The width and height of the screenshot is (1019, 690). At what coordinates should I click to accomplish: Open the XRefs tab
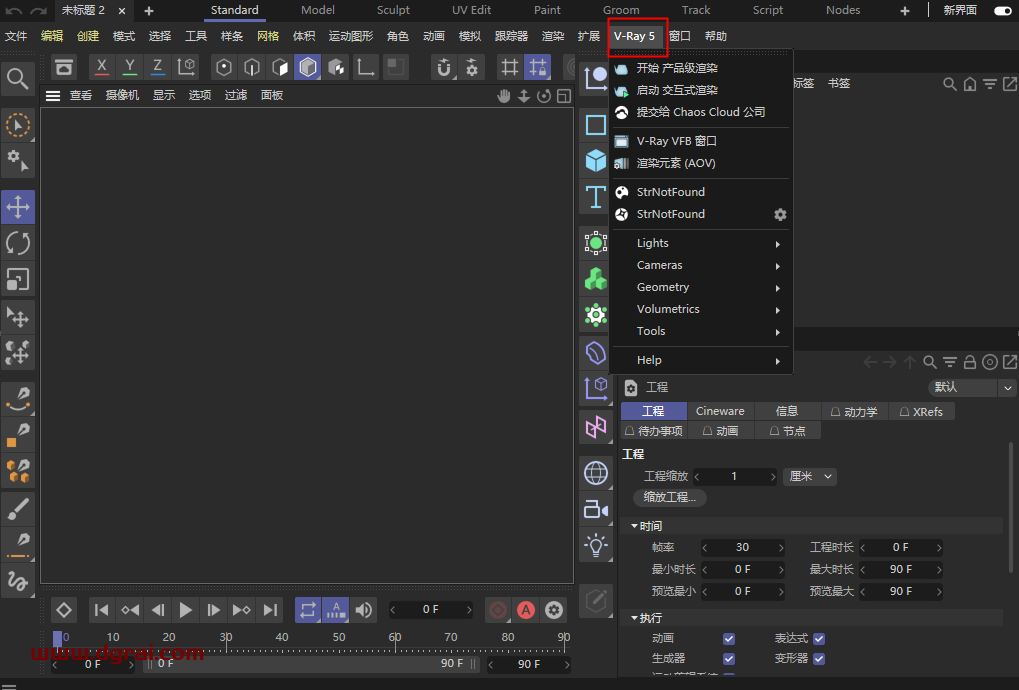[921, 411]
